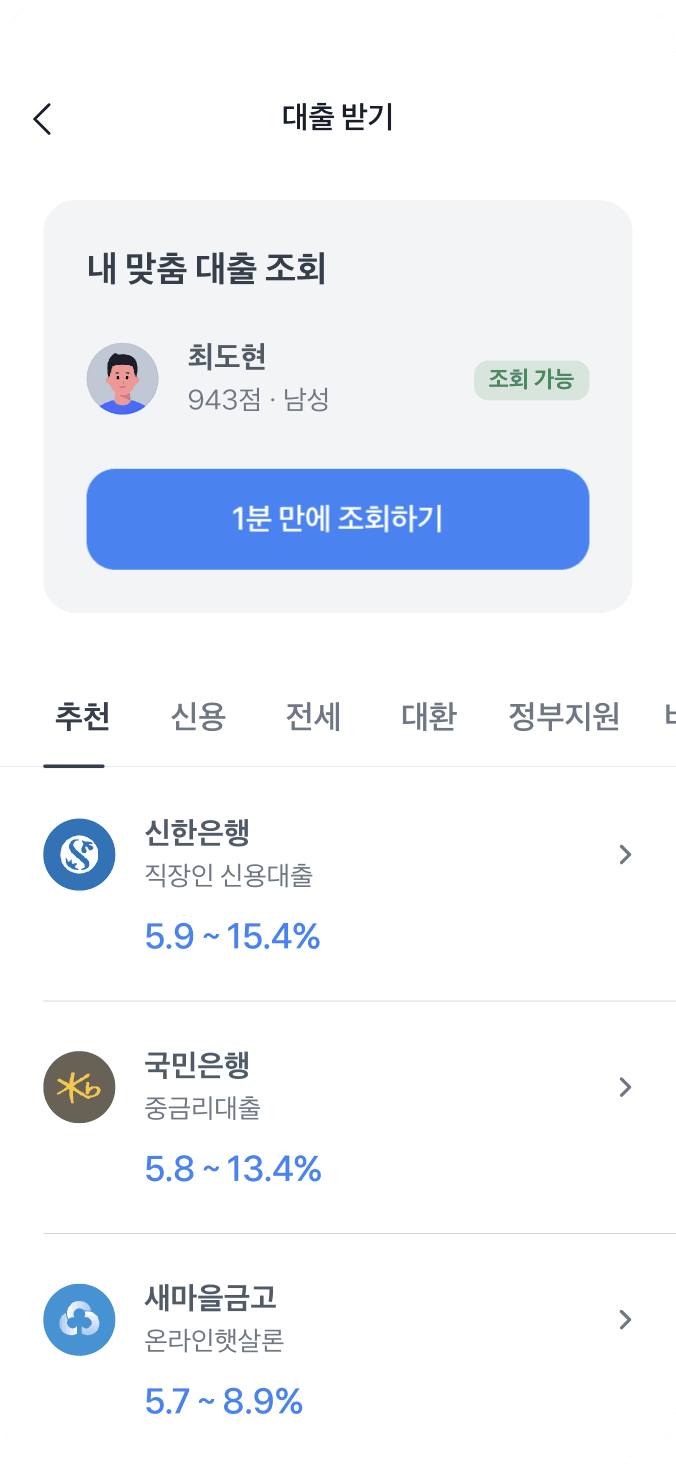Tap the 조회 가능 status badge
Viewport: 676px width, 1464px height.
point(531,380)
